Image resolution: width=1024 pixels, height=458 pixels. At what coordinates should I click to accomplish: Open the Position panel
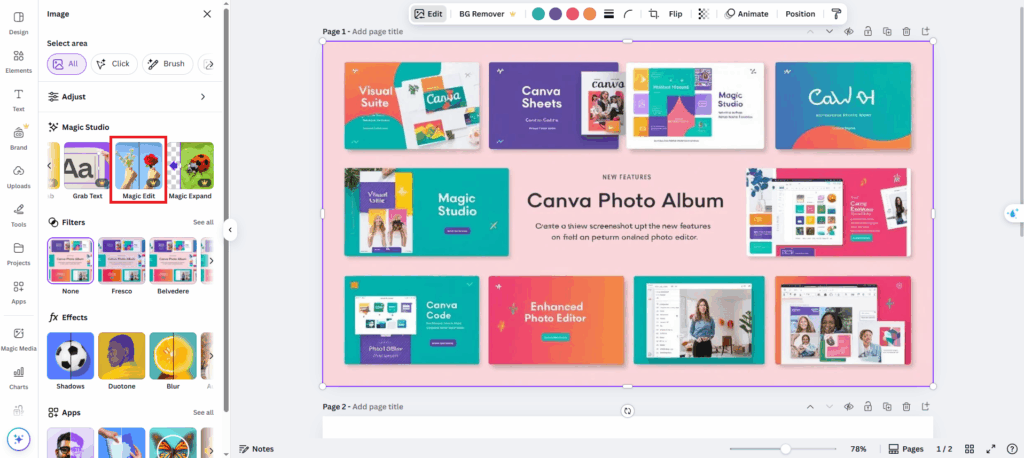tap(800, 14)
